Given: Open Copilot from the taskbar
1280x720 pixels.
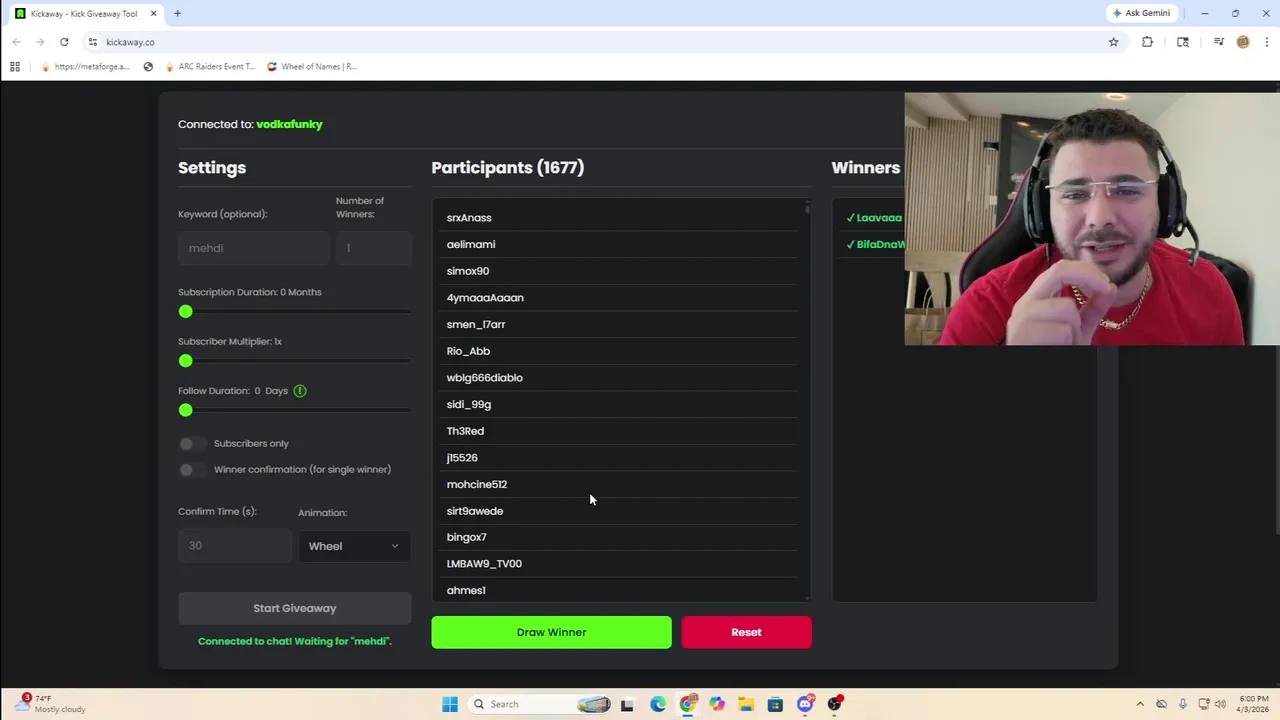Looking at the screenshot, I should [717, 704].
